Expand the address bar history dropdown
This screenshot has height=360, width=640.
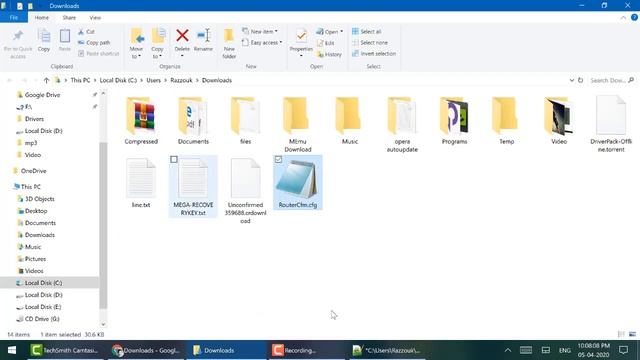[x=571, y=80]
